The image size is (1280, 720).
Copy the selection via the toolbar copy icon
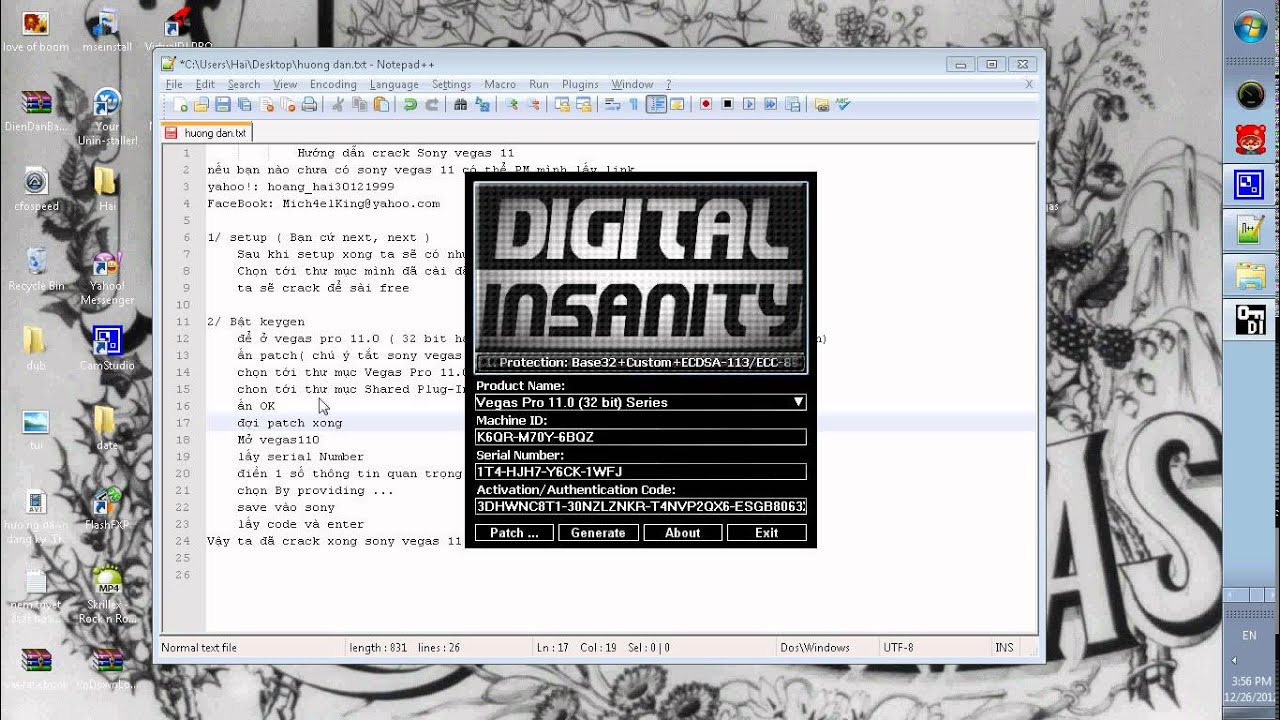coord(360,104)
